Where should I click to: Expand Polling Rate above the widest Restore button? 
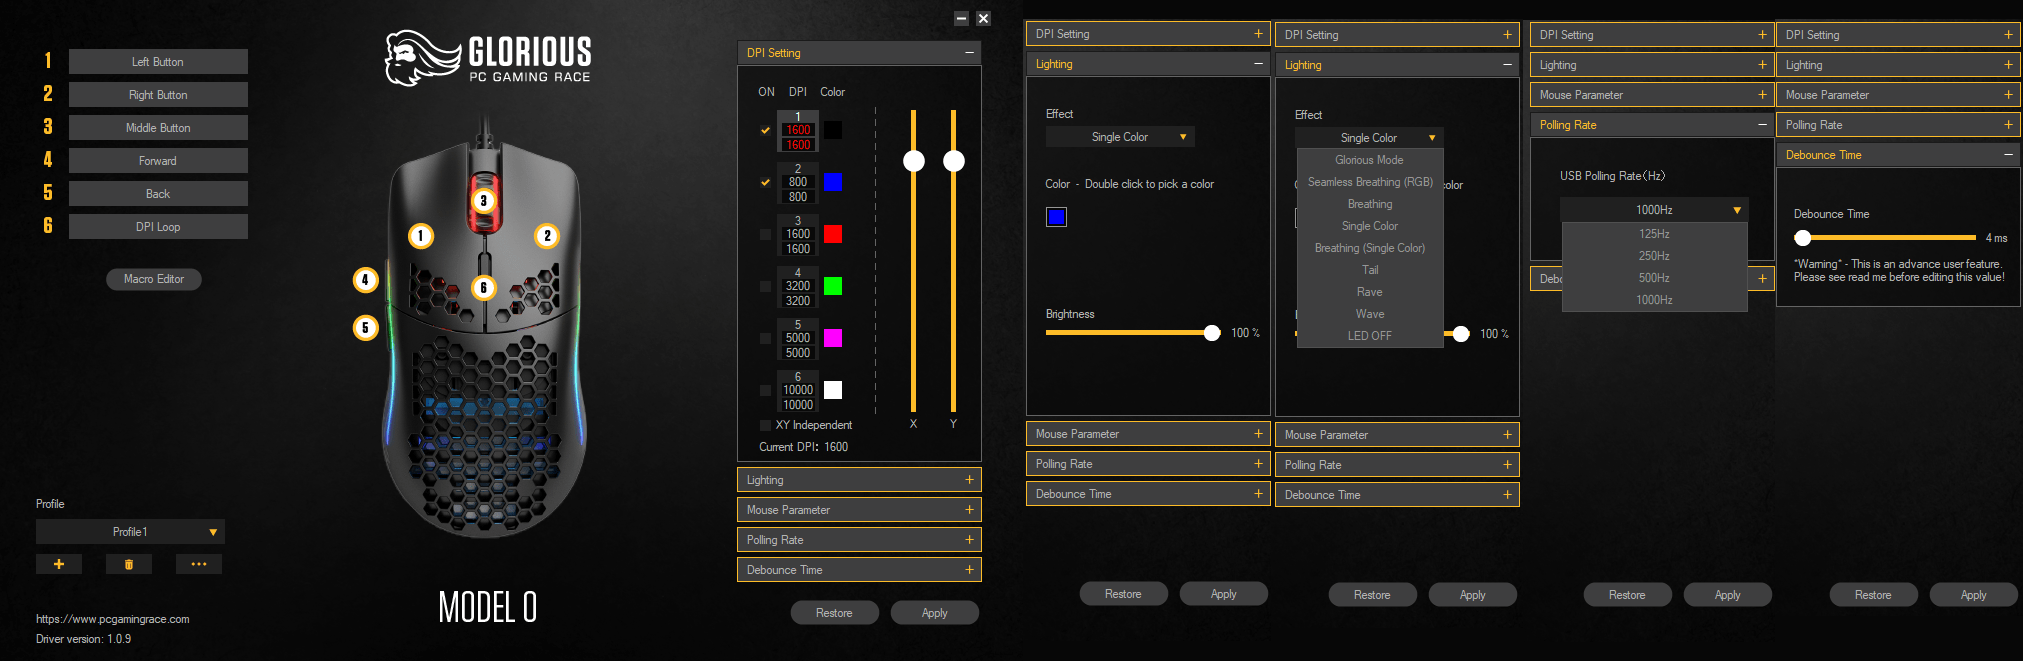pos(859,540)
